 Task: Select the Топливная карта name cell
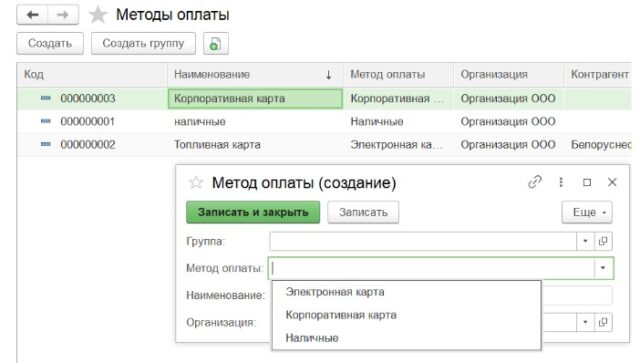255,145
